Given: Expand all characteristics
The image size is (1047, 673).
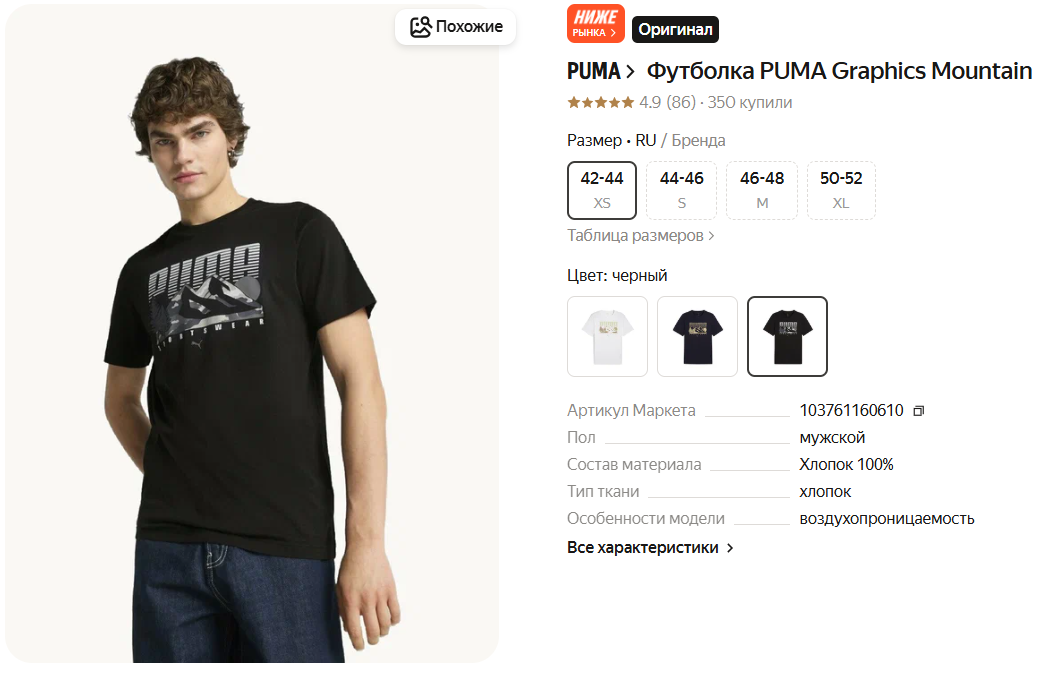Looking at the screenshot, I should (x=650, y=548).
